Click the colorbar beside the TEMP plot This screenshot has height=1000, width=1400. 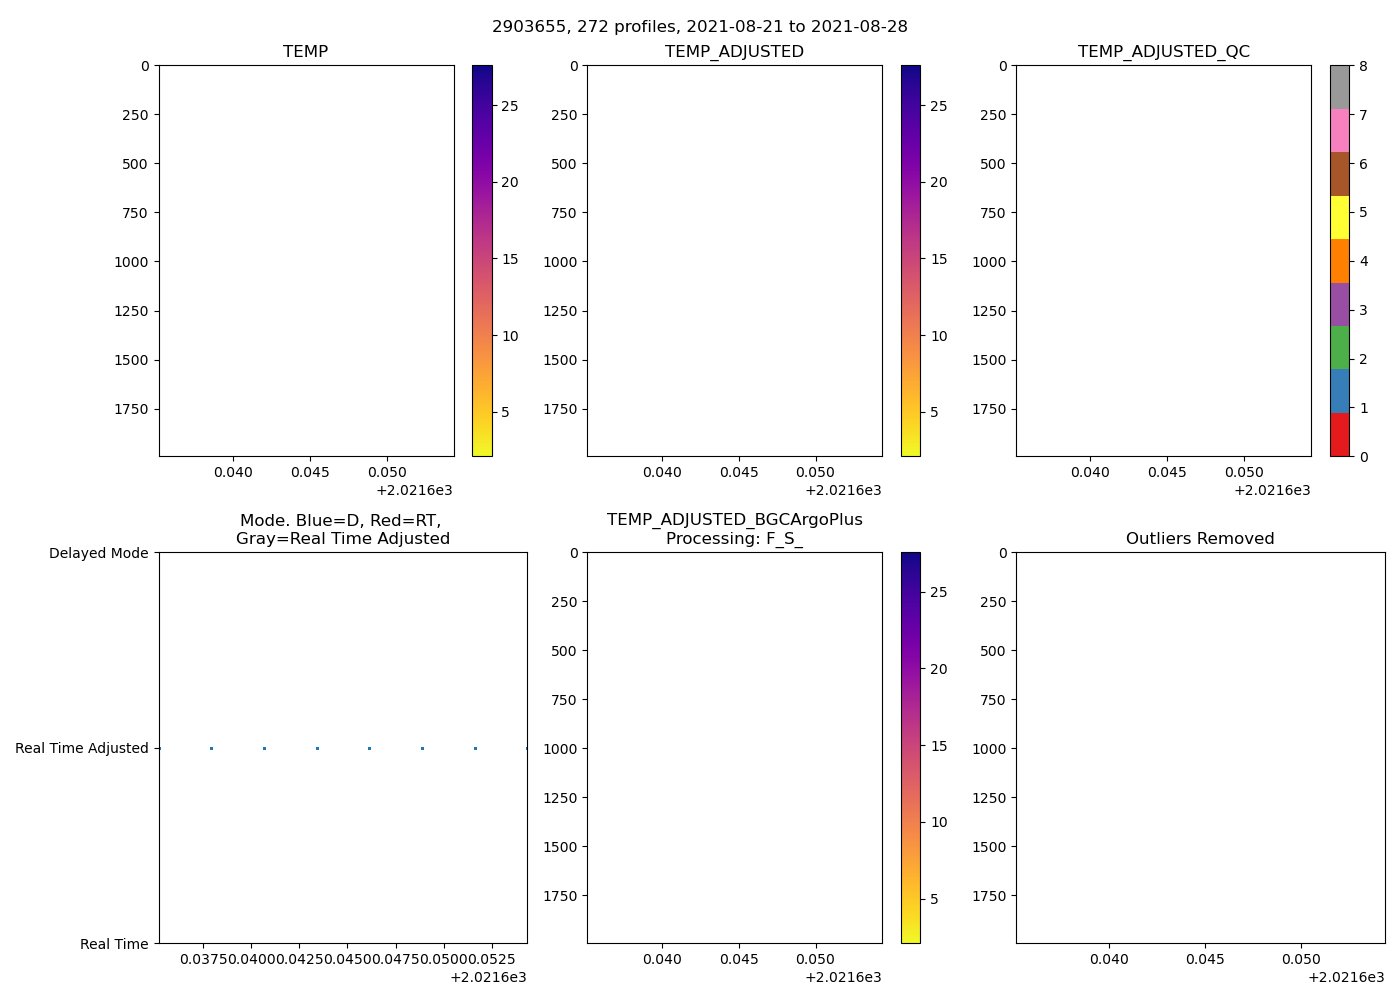coord(481,260)
